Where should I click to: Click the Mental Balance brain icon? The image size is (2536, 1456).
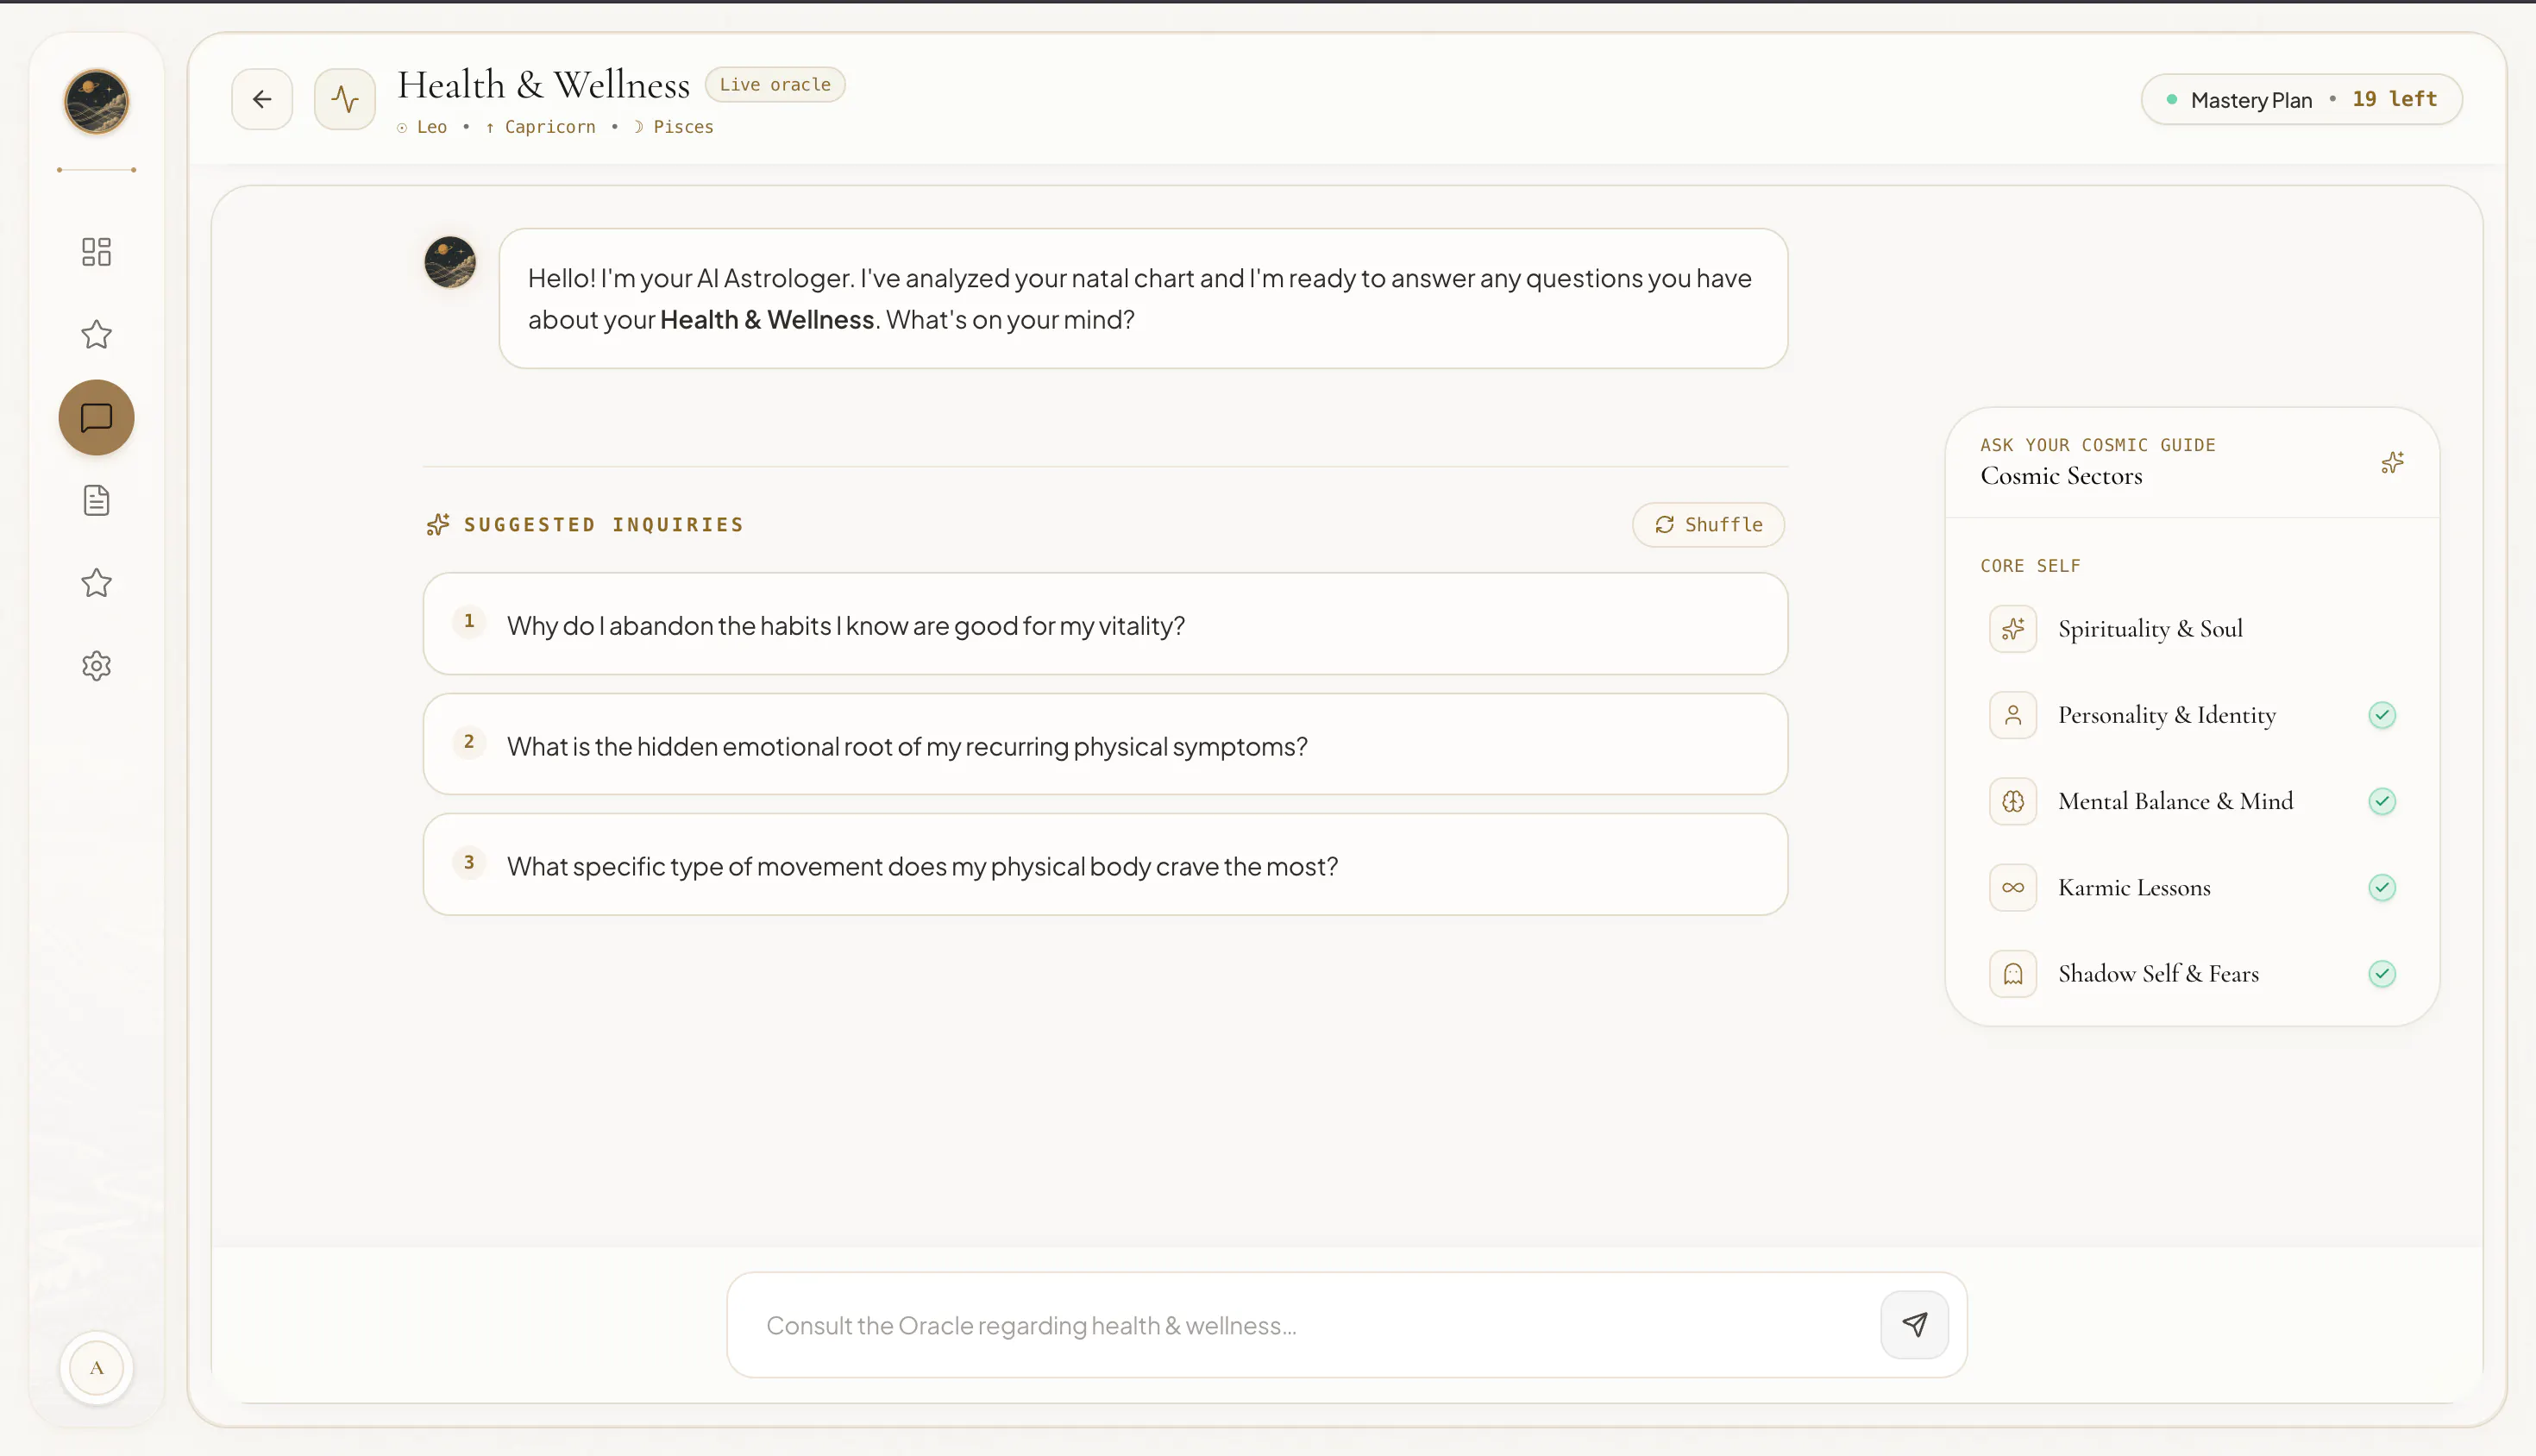(x=2013, y=801)
